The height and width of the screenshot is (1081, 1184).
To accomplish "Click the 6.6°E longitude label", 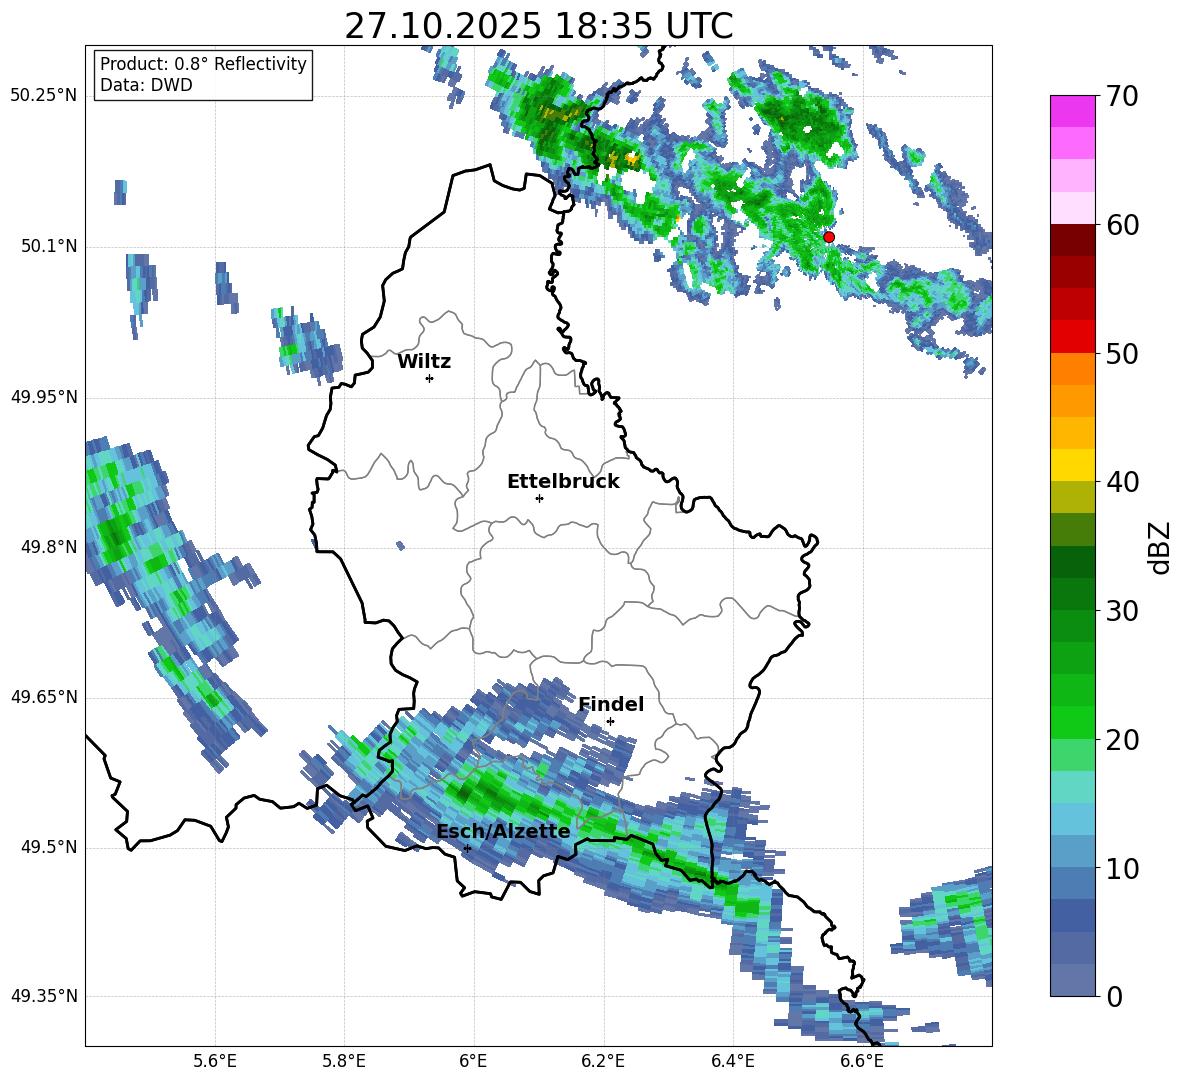I will 862,1061.
